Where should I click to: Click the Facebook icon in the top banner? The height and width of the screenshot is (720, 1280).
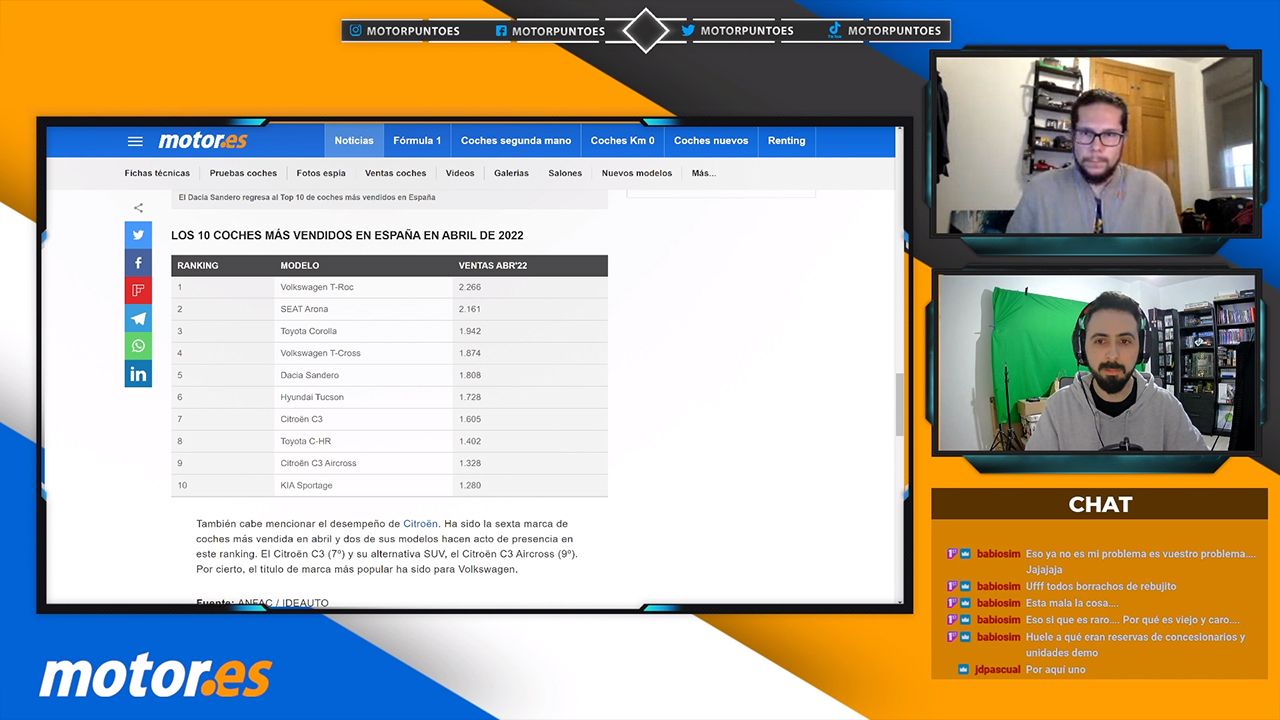tap(501, 31)
